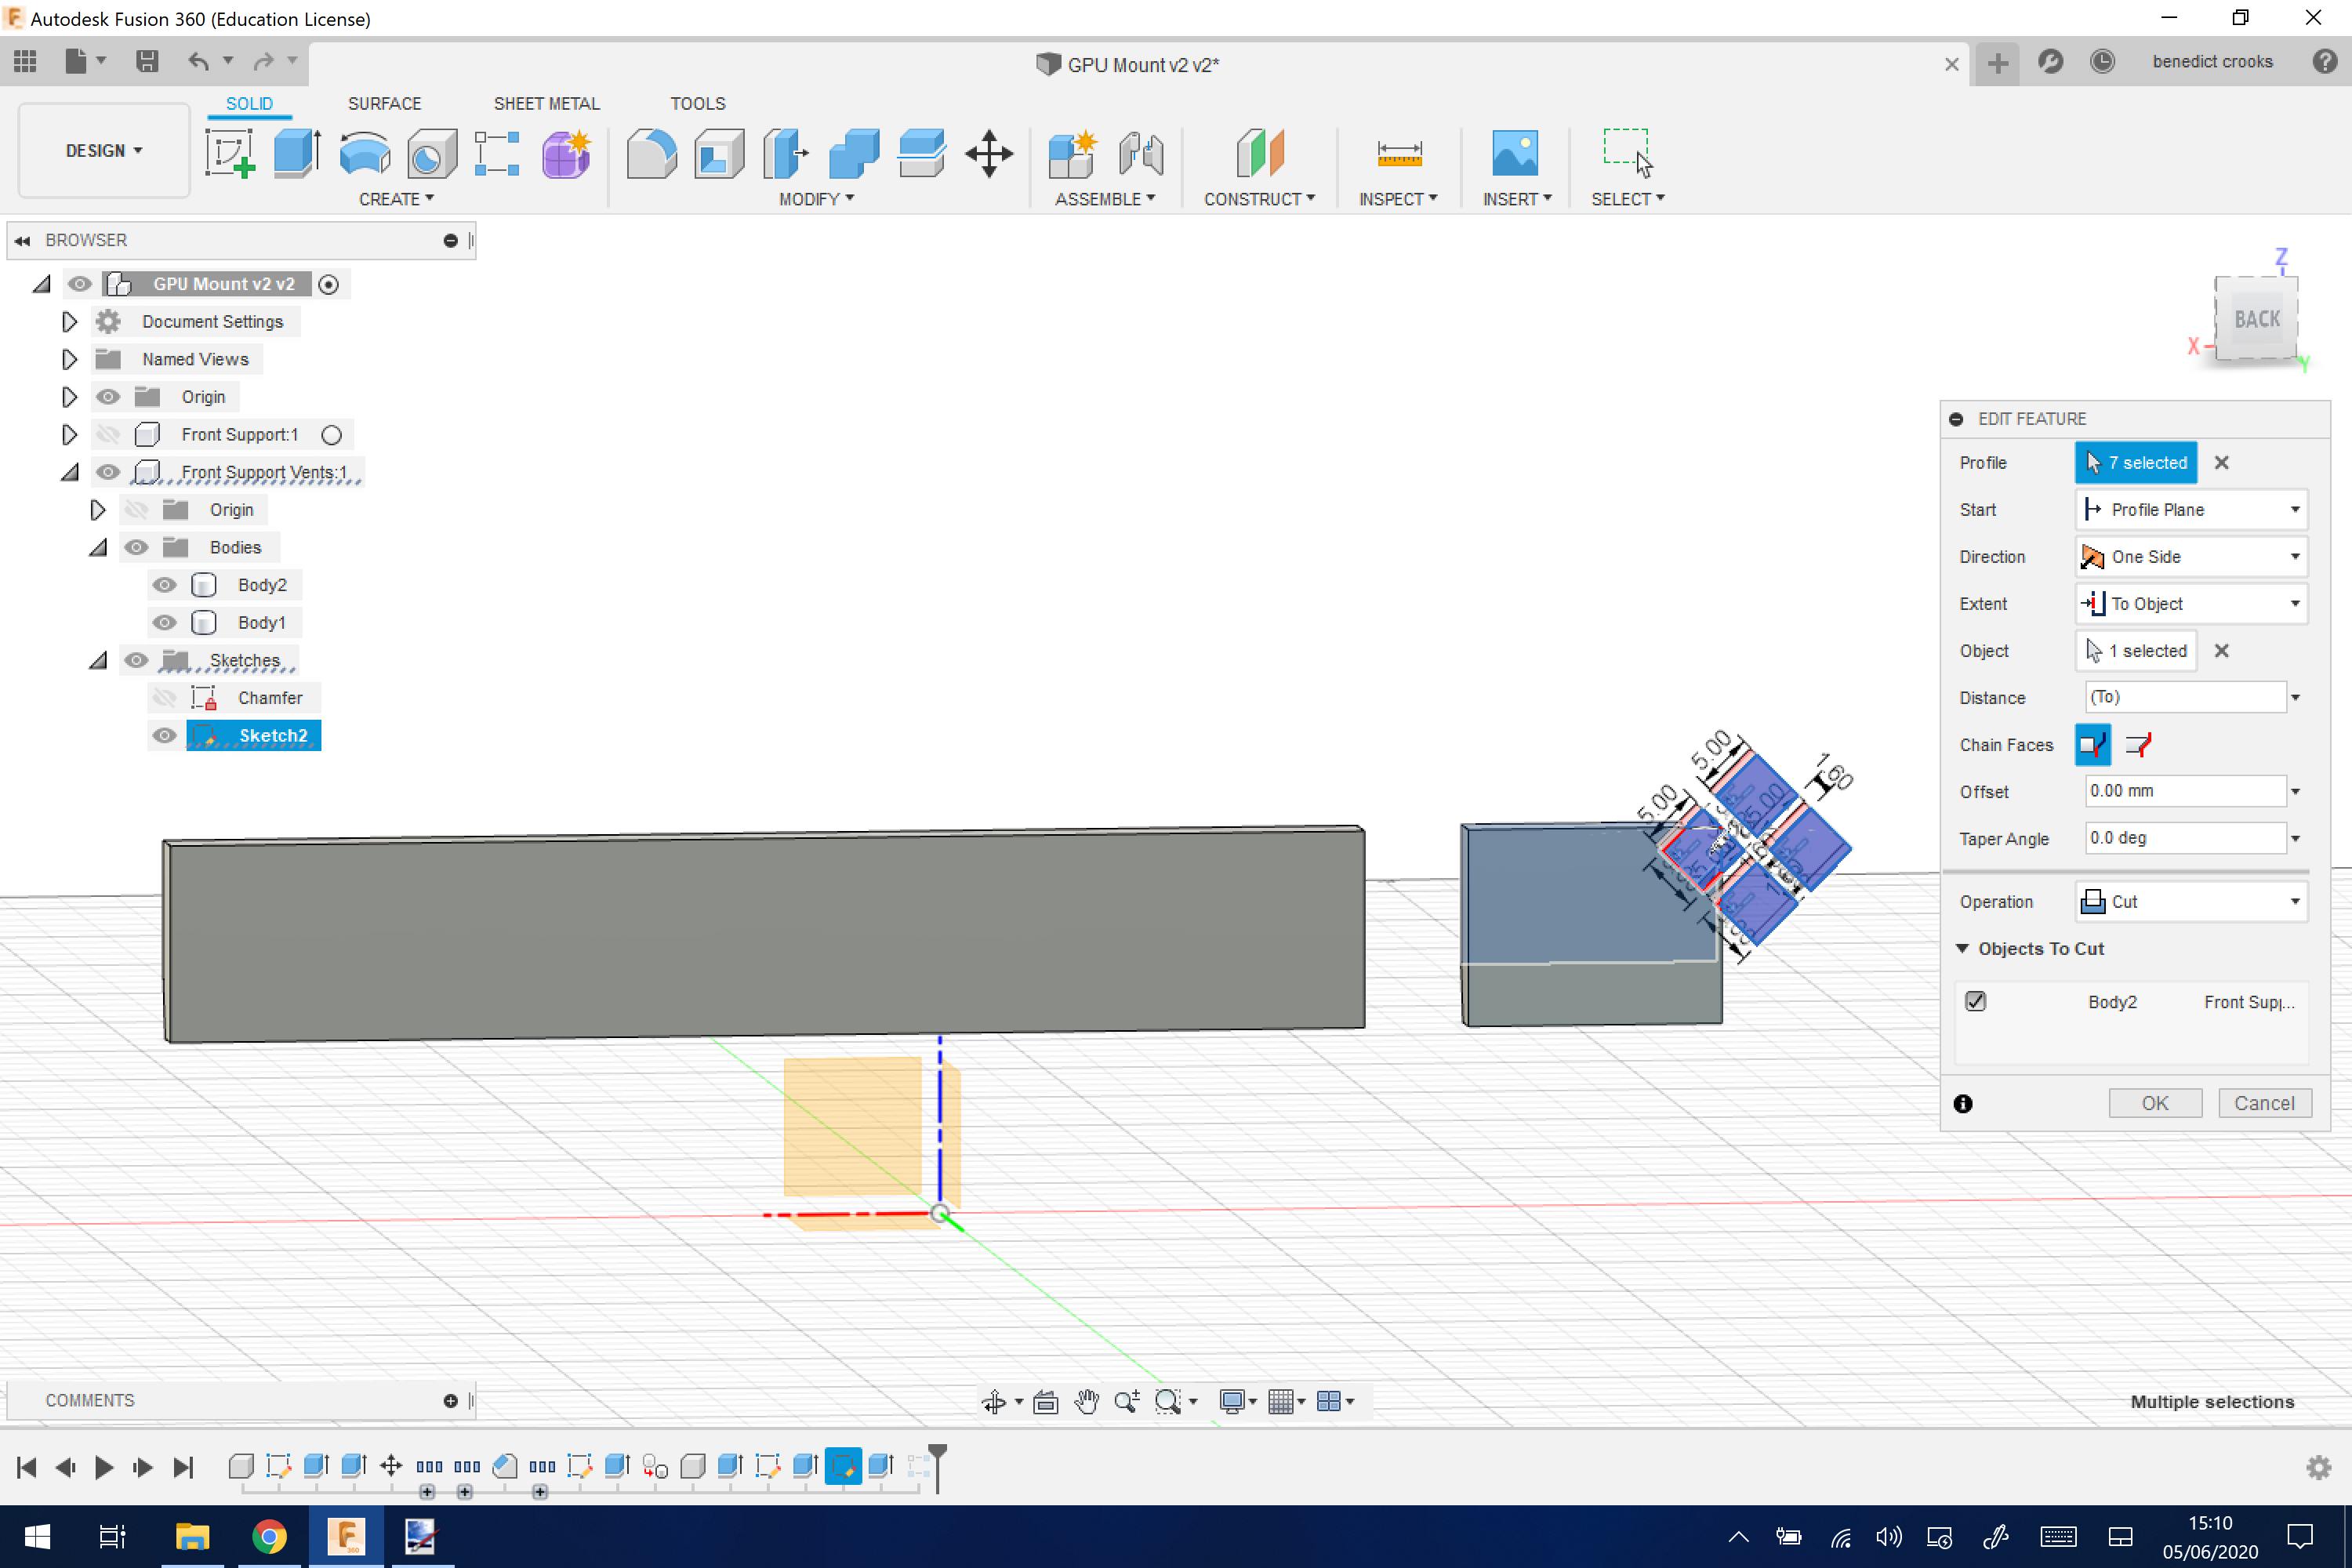The height and width of the screenshot is (1568, 2352).
Task: Uncheck Body2 in Objects To Cut
Action: pos(1975,1001)
